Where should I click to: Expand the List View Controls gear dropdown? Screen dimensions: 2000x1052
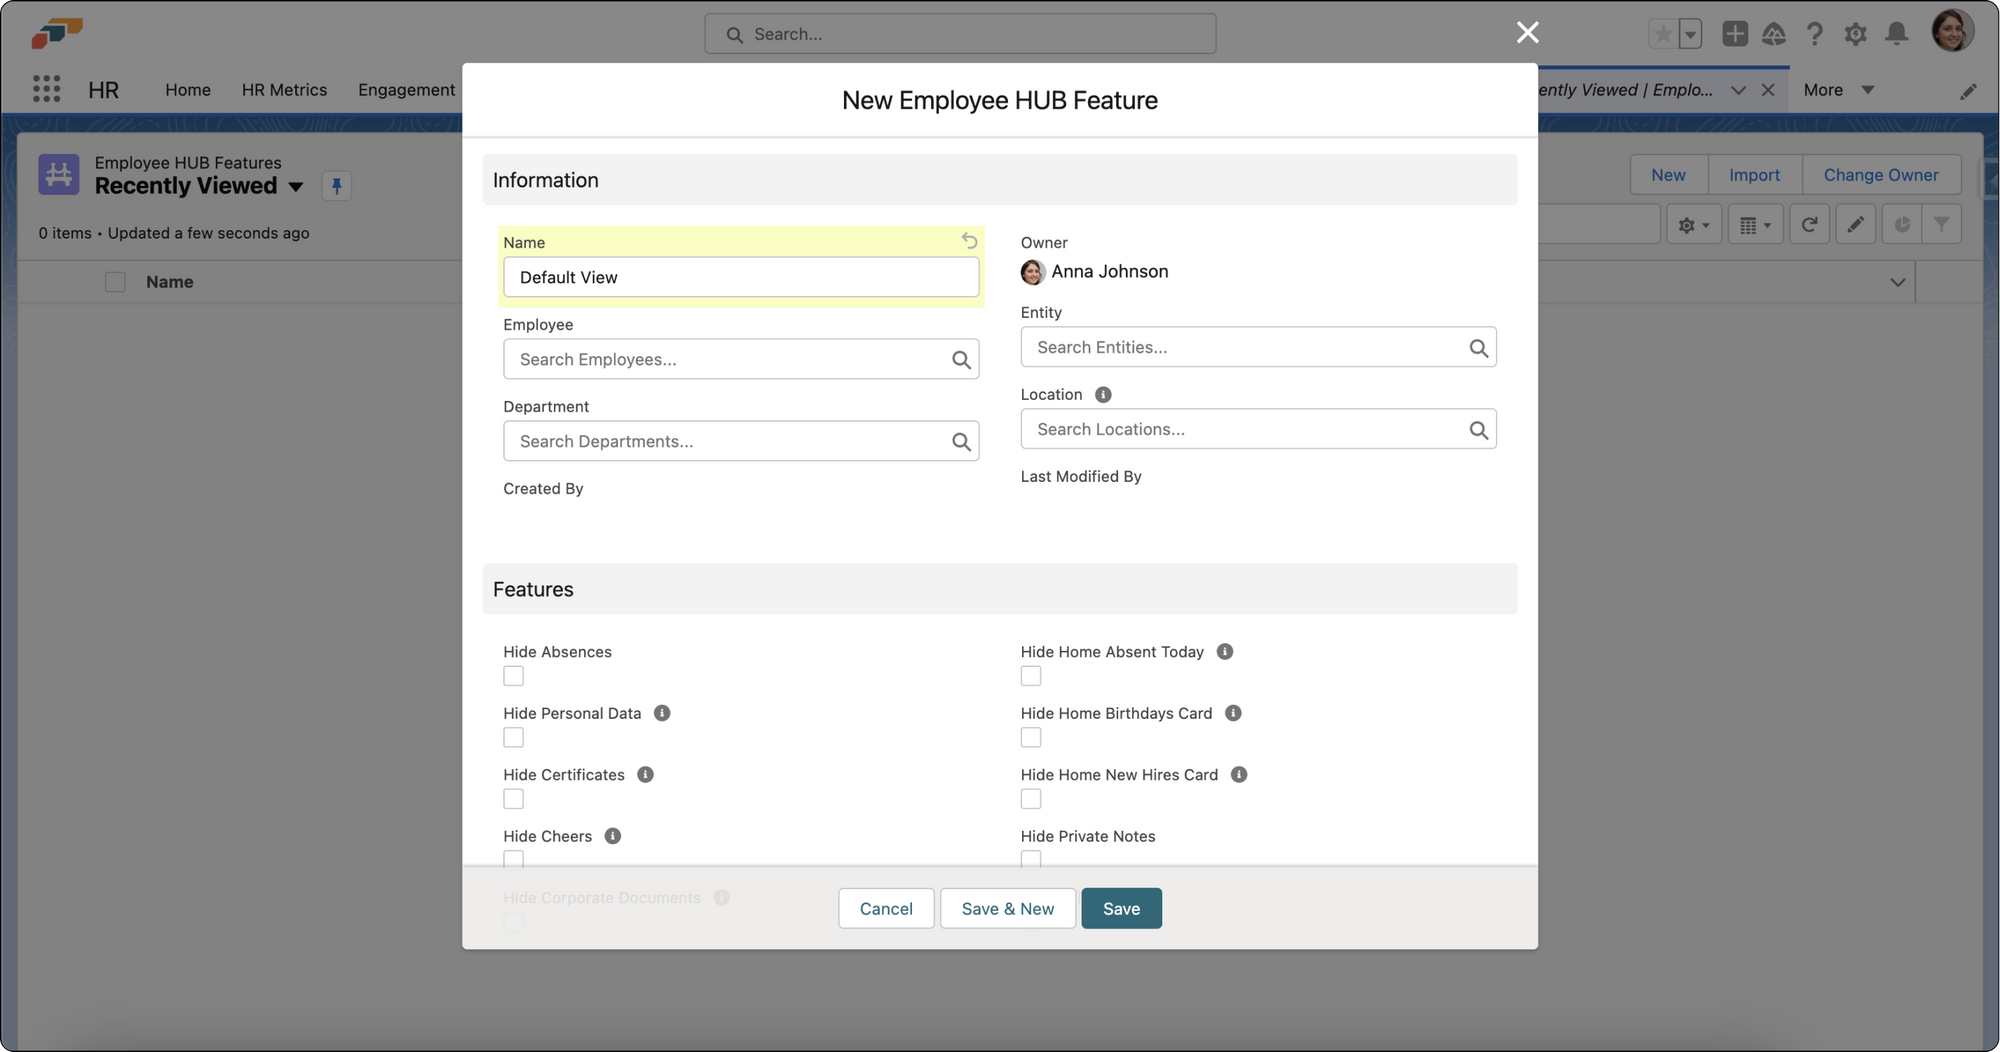pos(1694,223)
